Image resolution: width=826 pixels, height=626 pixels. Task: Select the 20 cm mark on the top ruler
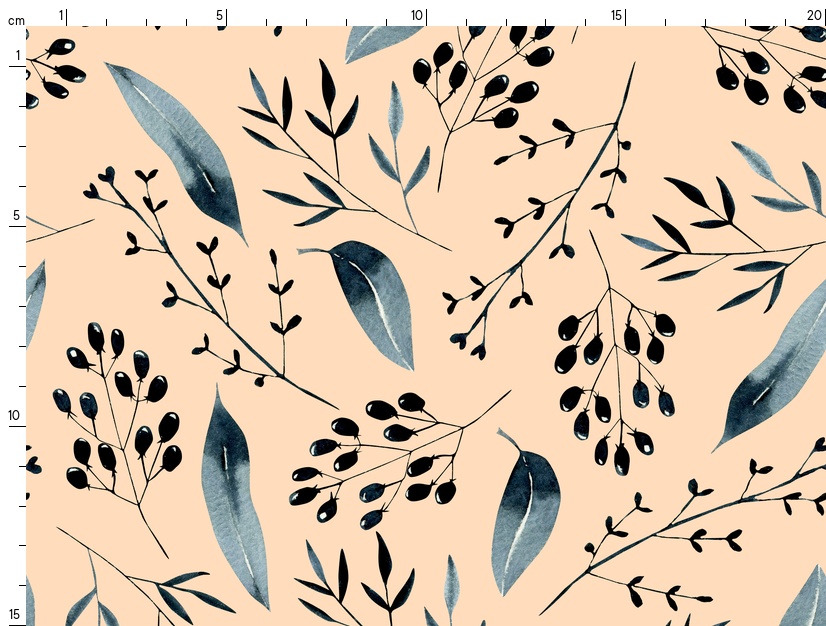click(x=814, y=15)
